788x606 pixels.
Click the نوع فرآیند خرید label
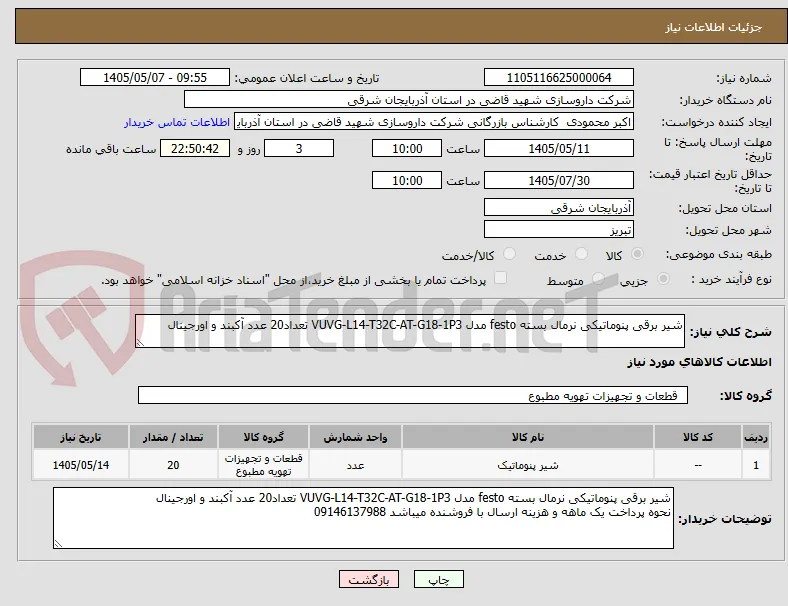(731, 279)
